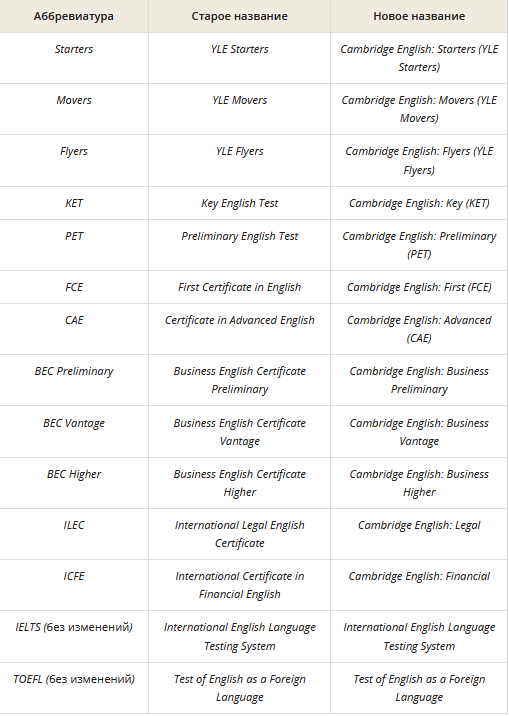
Task: Click the ILEC abbreviation cell
Action: coord(73,534)
